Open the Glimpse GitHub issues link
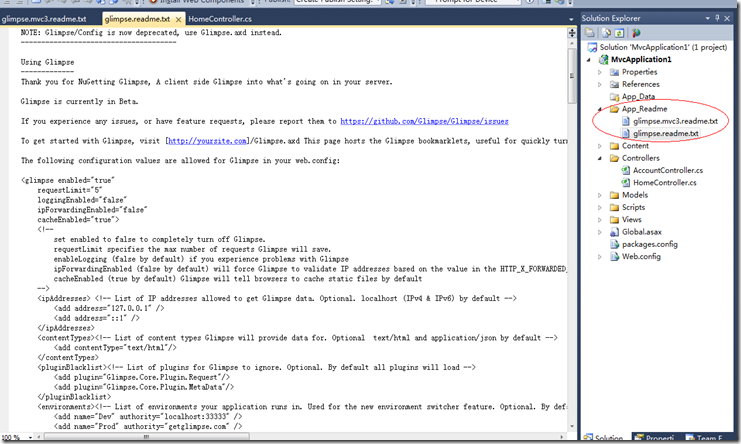This screenshot has height=444, width=741. 424,121
